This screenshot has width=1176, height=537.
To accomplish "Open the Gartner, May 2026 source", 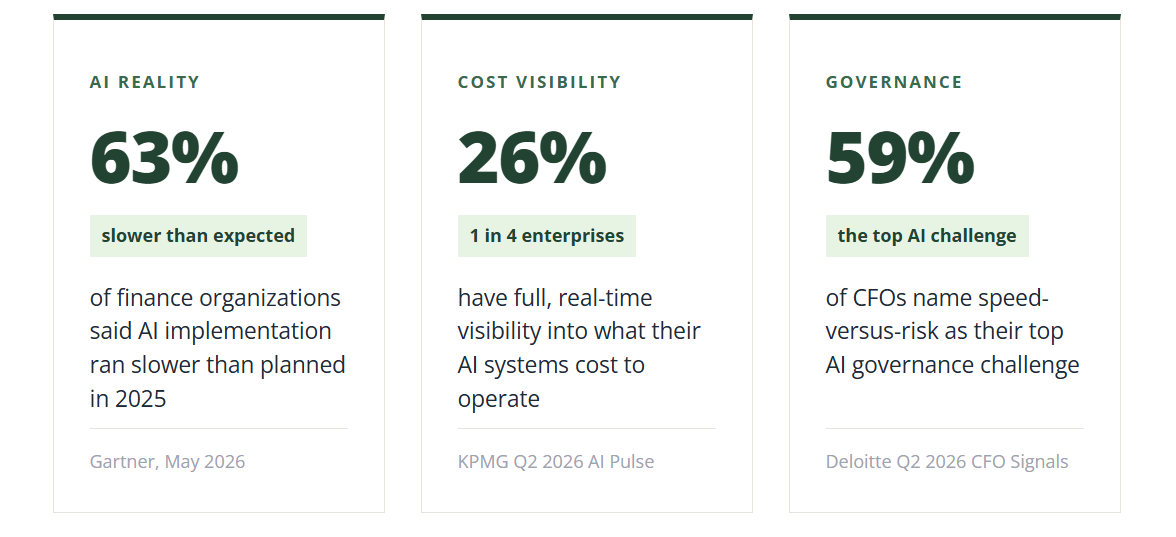I will (167, 461).
